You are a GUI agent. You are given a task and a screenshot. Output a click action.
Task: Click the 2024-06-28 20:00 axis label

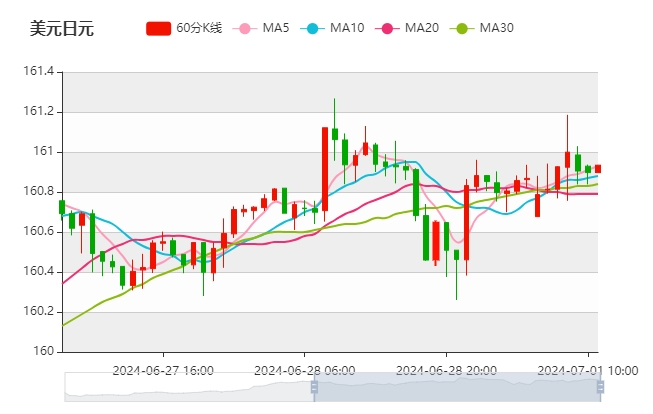point(446,370)
